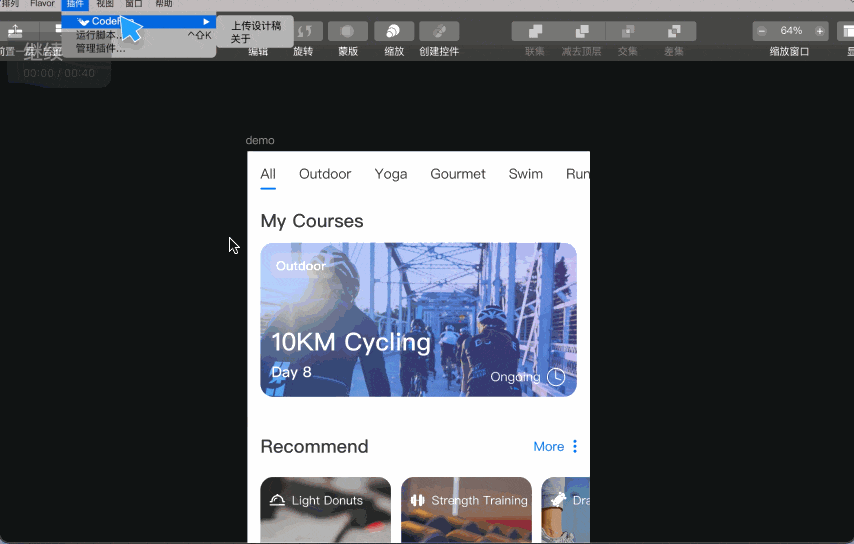This screenshot has height=544, width=854.
Task: Click the clock icon next to Ongoing
Action: click(x=556, y=377)
